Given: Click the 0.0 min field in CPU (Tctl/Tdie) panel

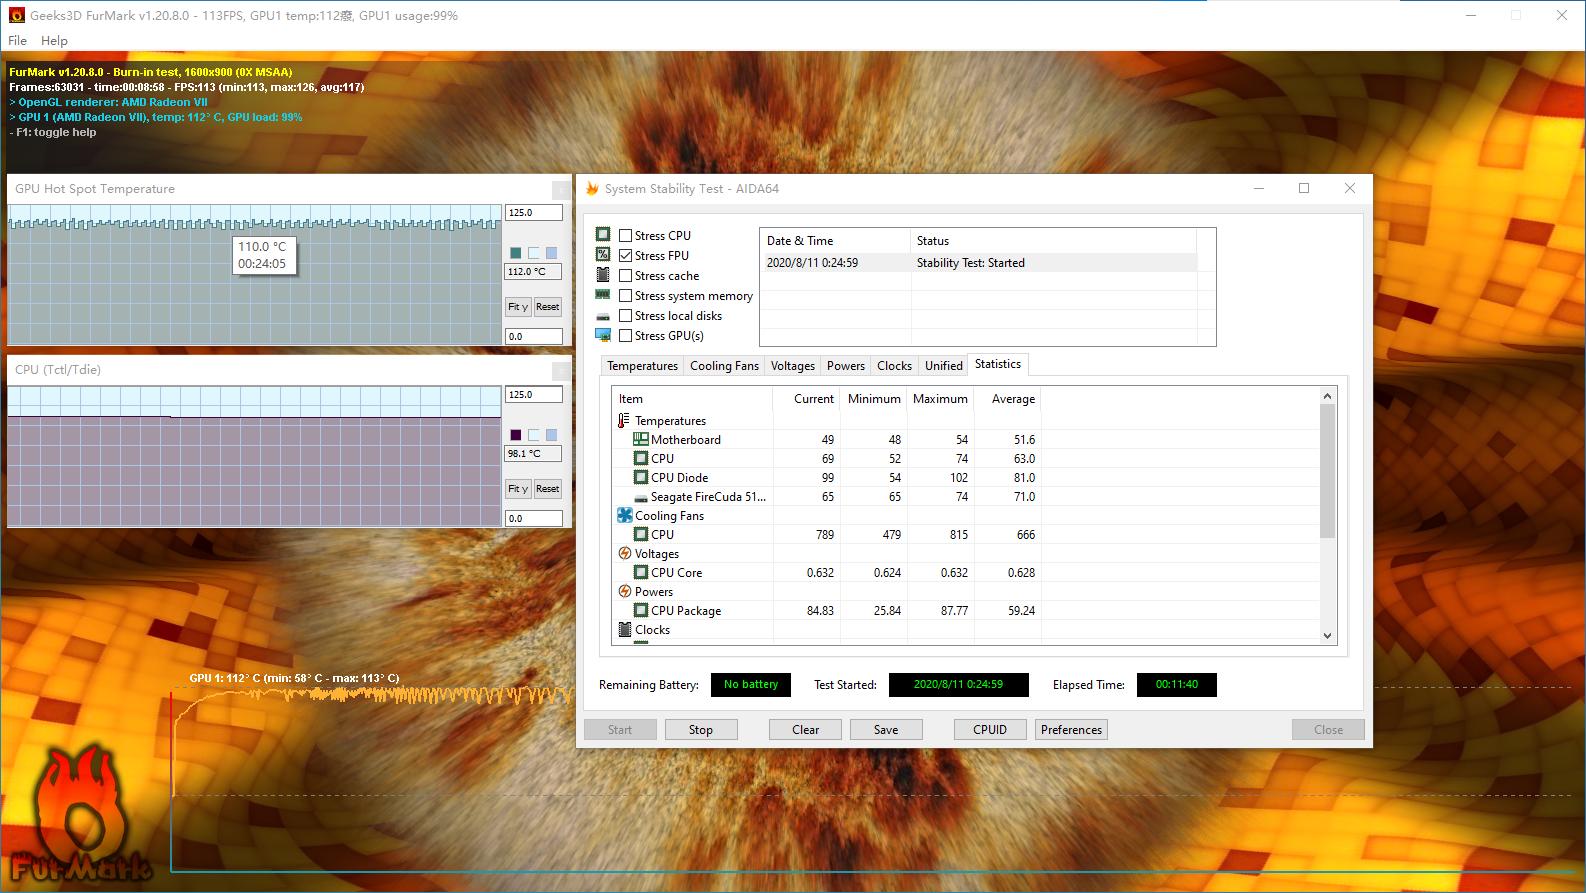Looking at the screenshot, I should 534,518.
